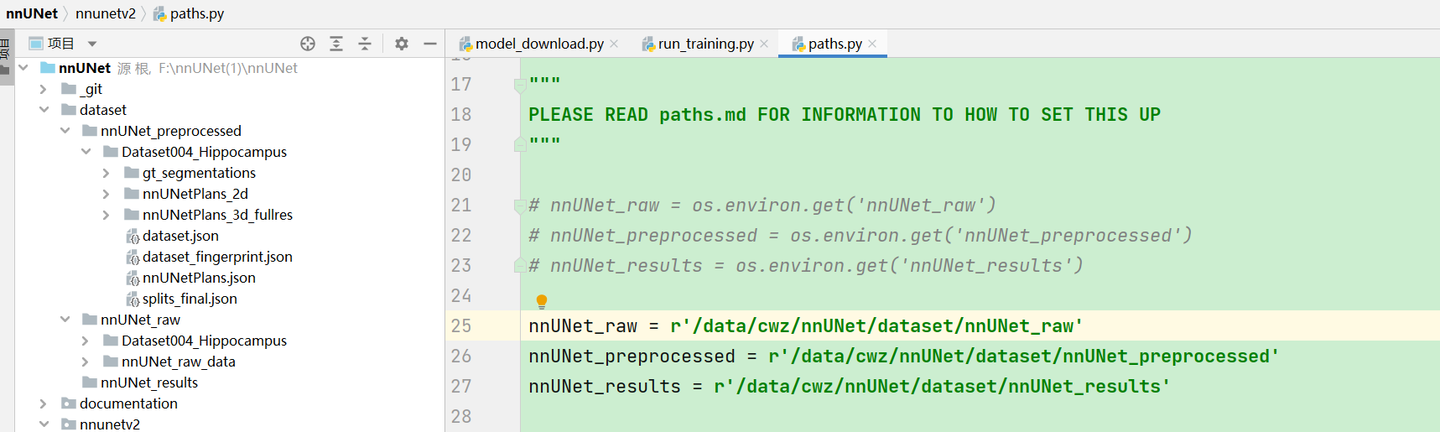Expand the gt_segmentations folder
1440x432 pixels.
coord(107,173)
